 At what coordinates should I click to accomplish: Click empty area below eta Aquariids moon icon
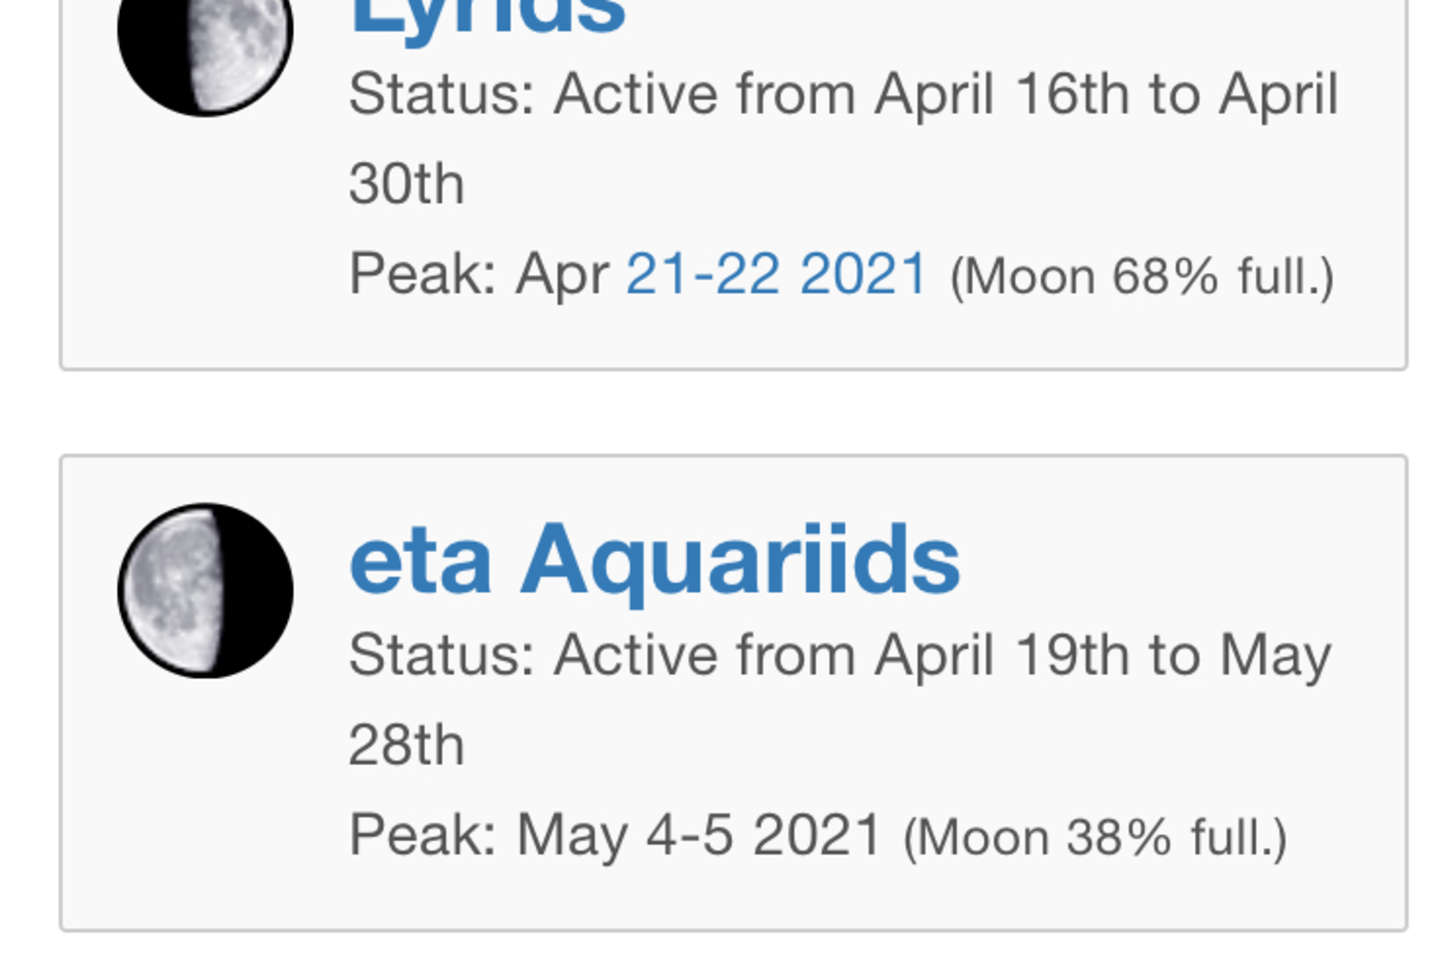coord(205,800)
